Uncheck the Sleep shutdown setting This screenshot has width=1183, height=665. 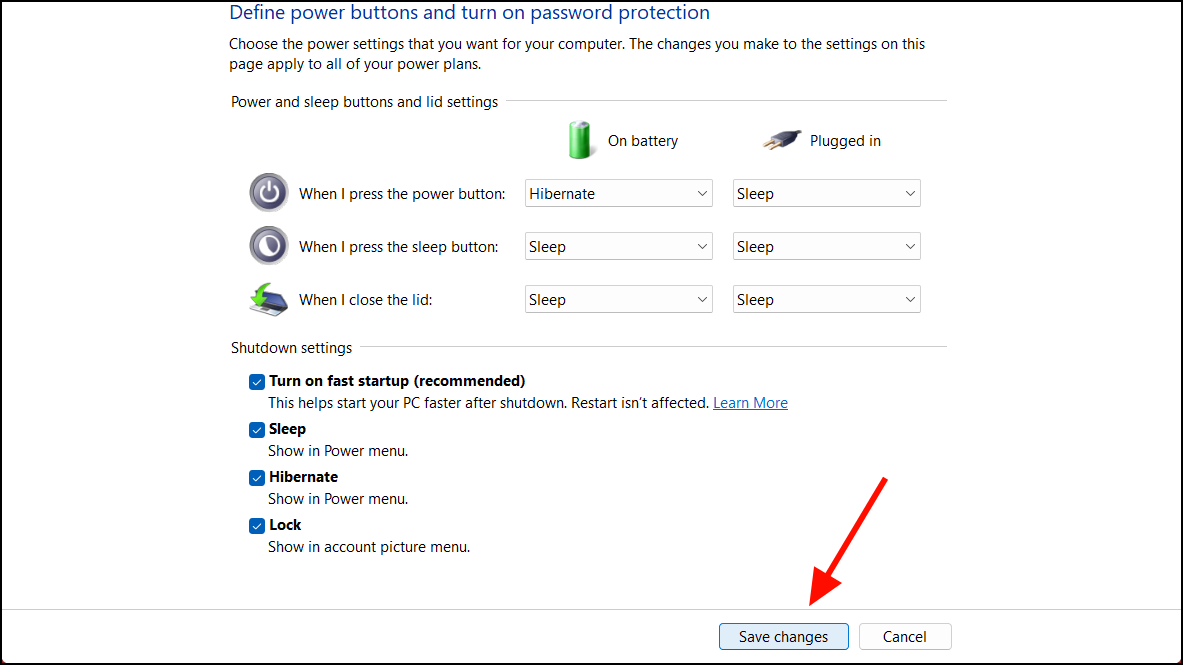(257, 429)
